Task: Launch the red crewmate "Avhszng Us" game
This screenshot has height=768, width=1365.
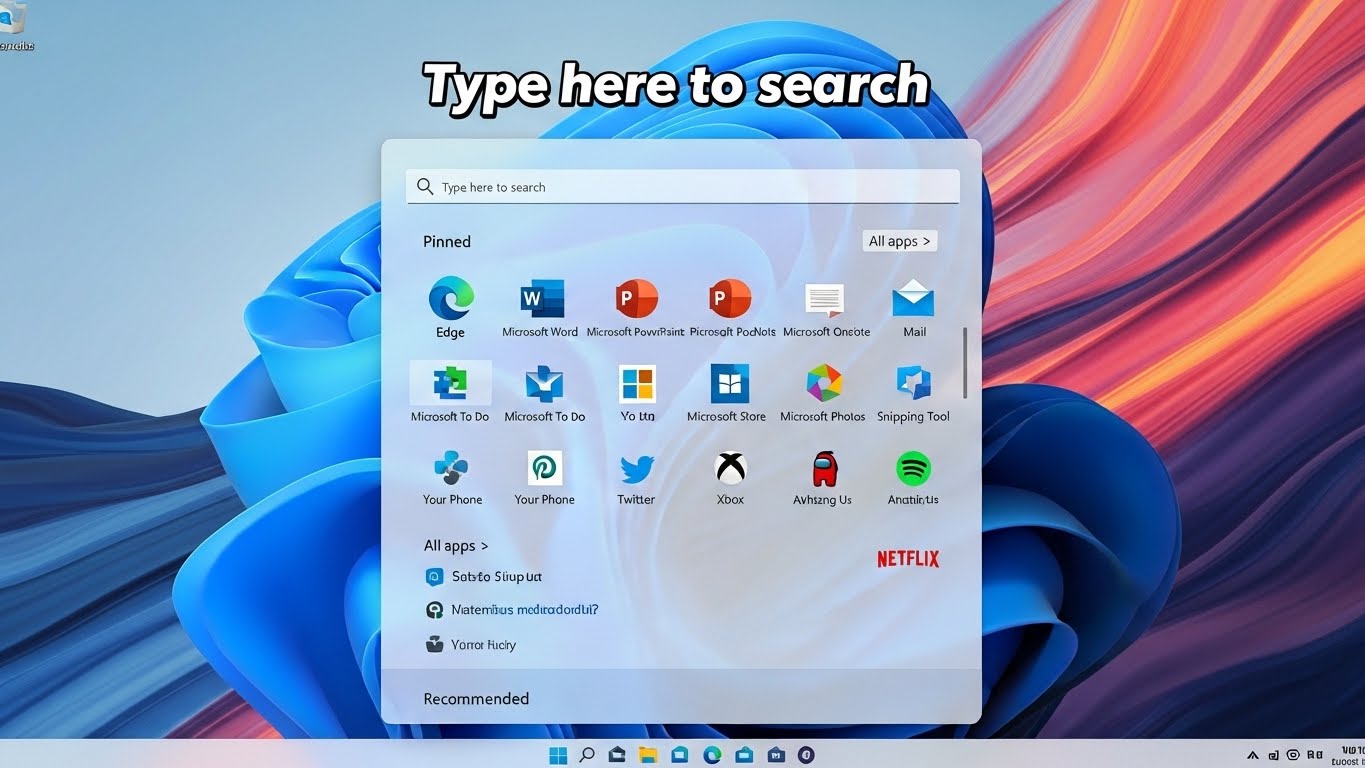Action: point(823,477)
